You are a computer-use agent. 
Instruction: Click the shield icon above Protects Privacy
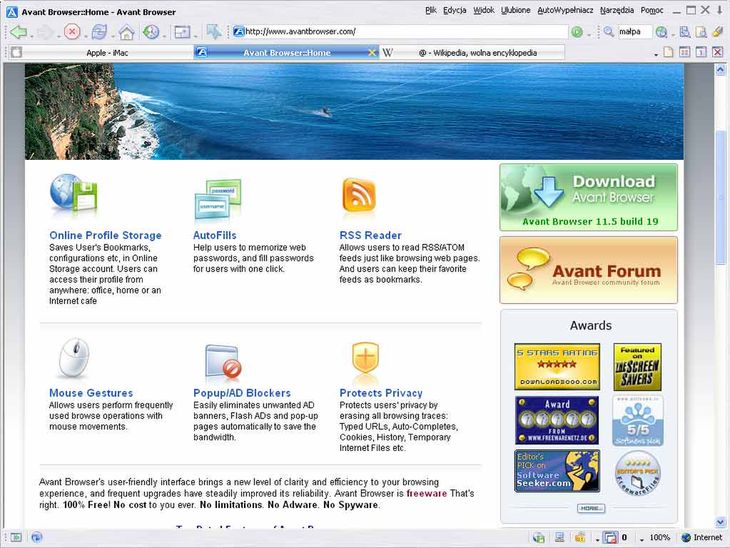coord(365,357)
